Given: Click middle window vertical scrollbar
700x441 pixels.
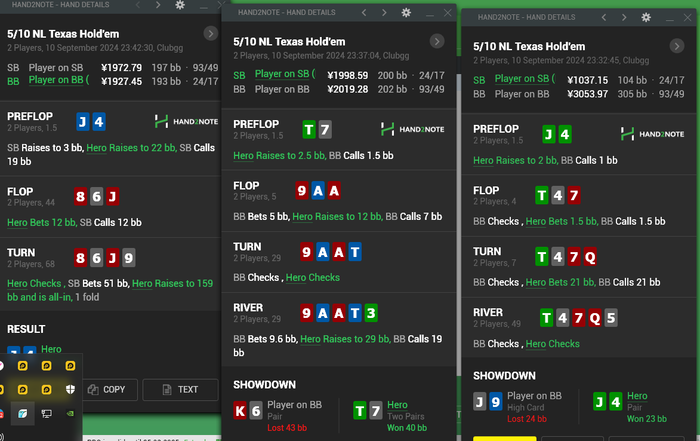Looking at the screenshot, I should tap(458, 225).
